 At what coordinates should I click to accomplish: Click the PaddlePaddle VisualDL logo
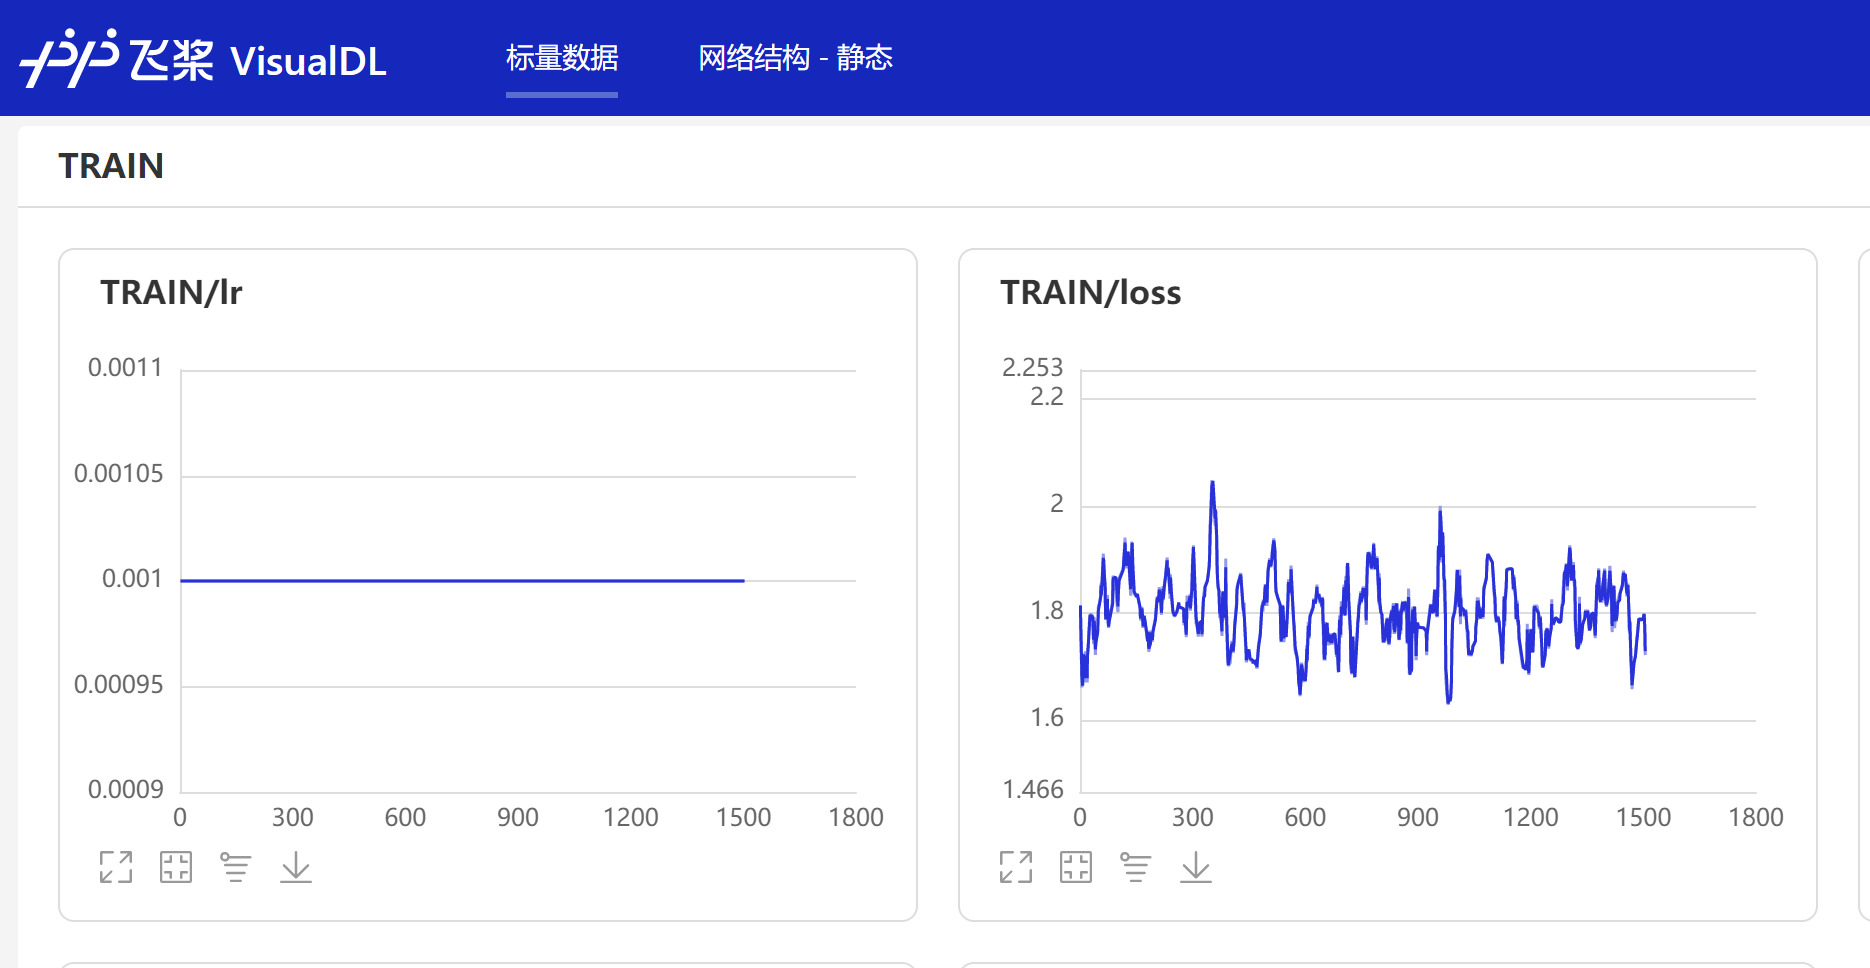pyautogui.click(x=203, y=58)
